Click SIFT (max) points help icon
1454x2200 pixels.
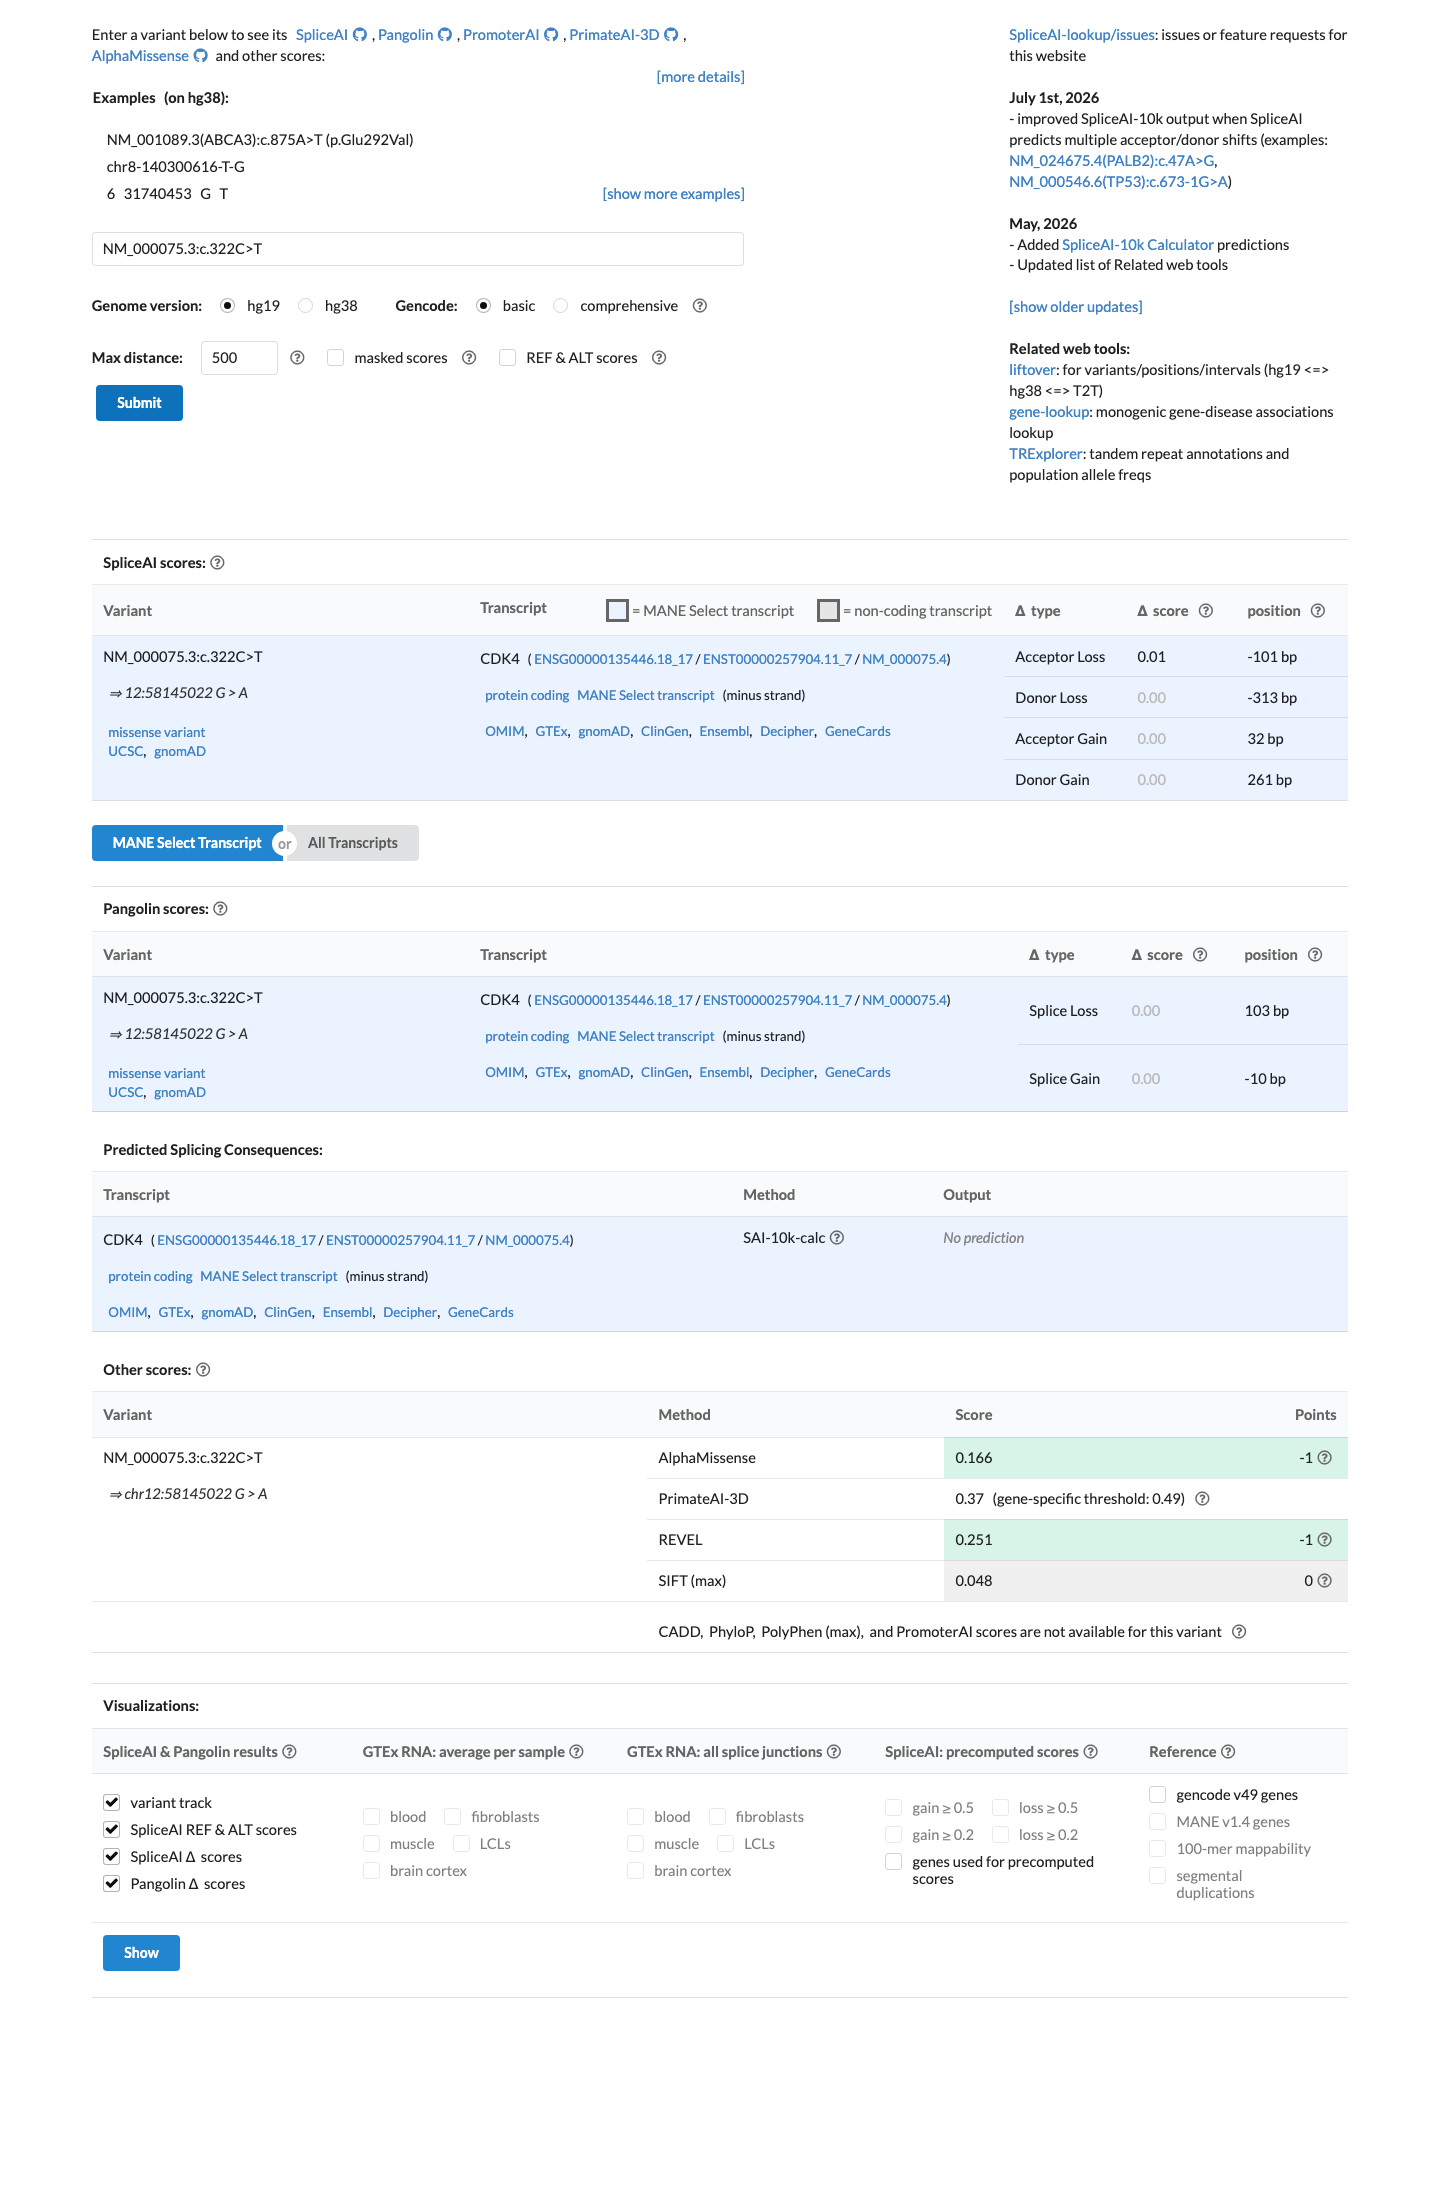tap(1325, 1581)
